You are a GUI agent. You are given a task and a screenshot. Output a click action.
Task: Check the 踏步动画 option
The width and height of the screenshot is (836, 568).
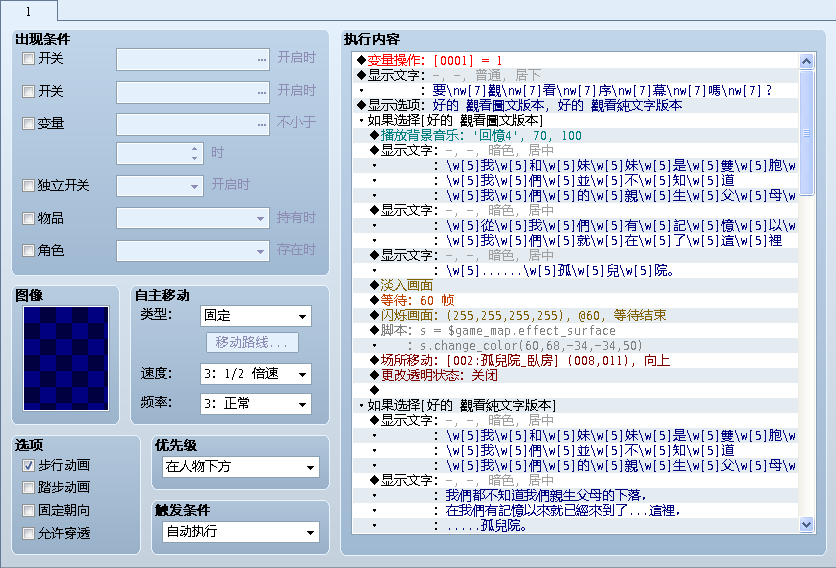click(x=28, y=487)
